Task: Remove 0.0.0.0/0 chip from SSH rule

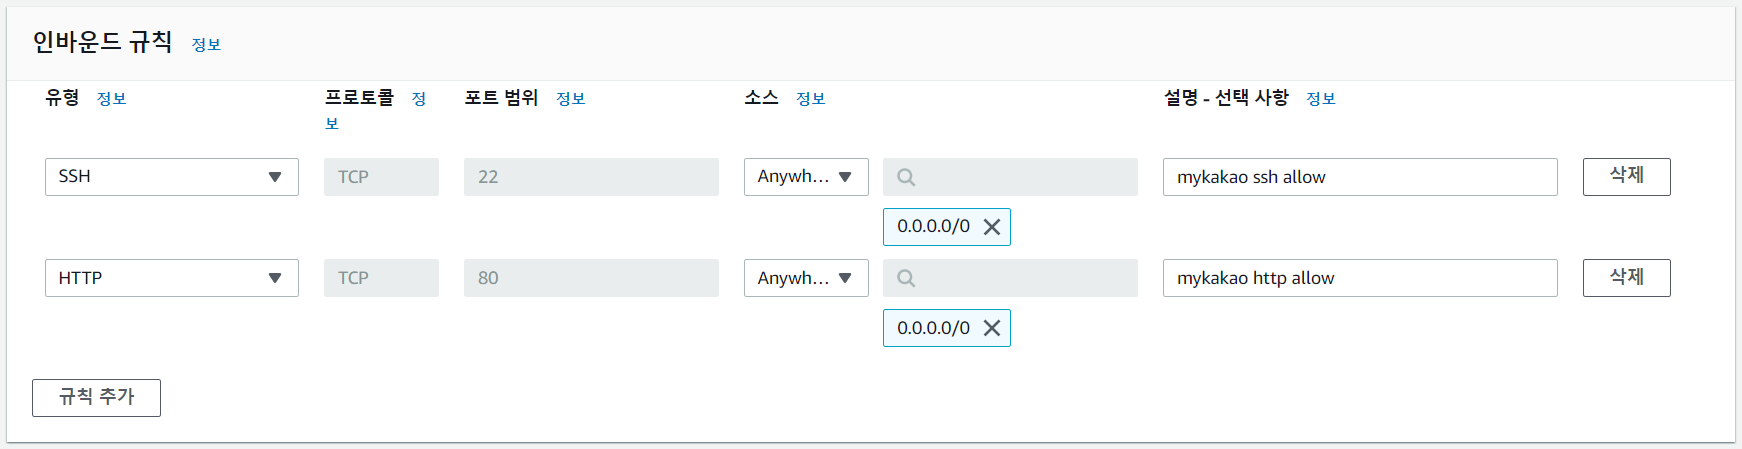Action: point(992,227)
